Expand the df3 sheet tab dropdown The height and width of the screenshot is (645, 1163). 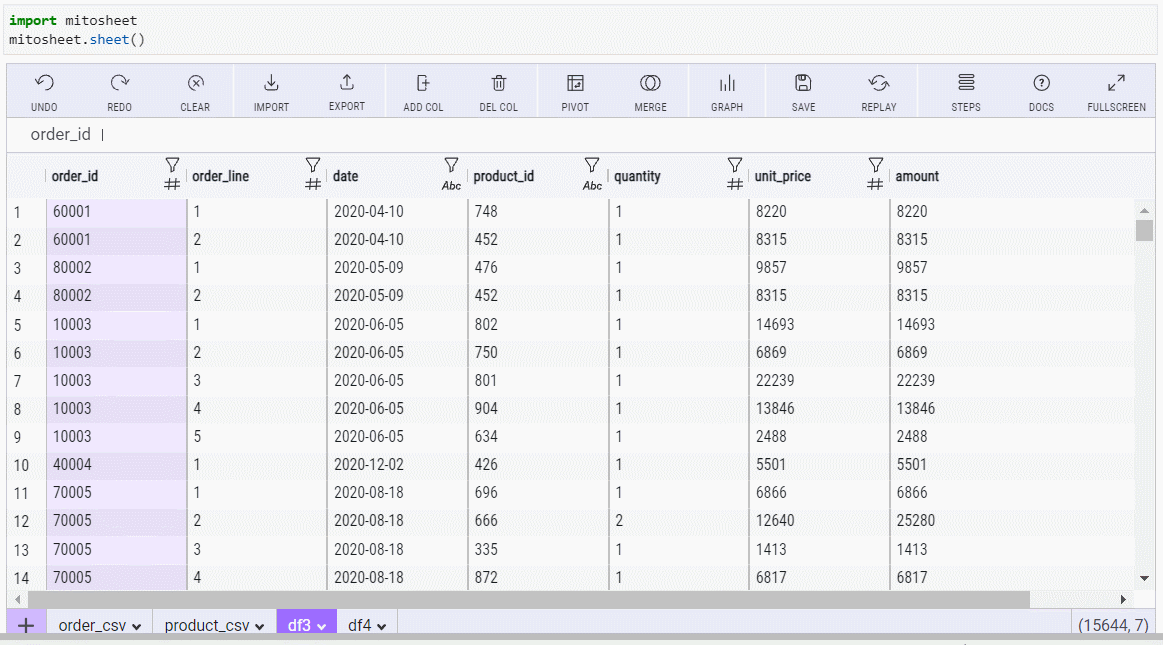click(322, 627)
